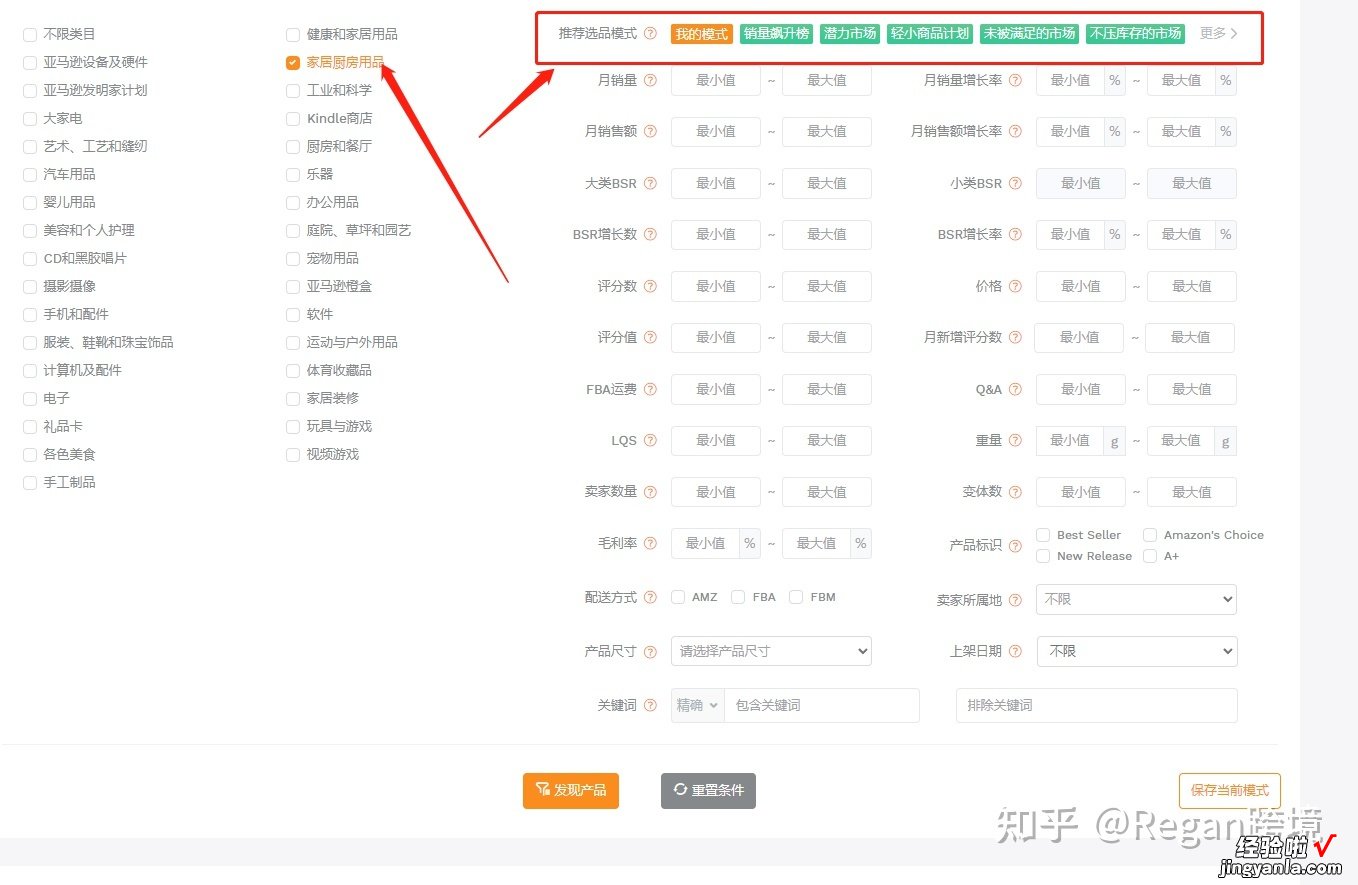Click the 排除关键词 input field

point(1096,705)
